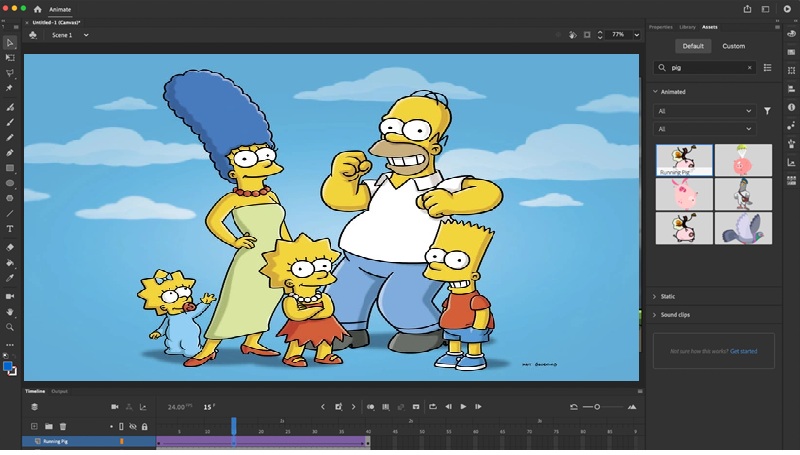
Task: Select the Fluid Brush tool
Action: [10, 107]
